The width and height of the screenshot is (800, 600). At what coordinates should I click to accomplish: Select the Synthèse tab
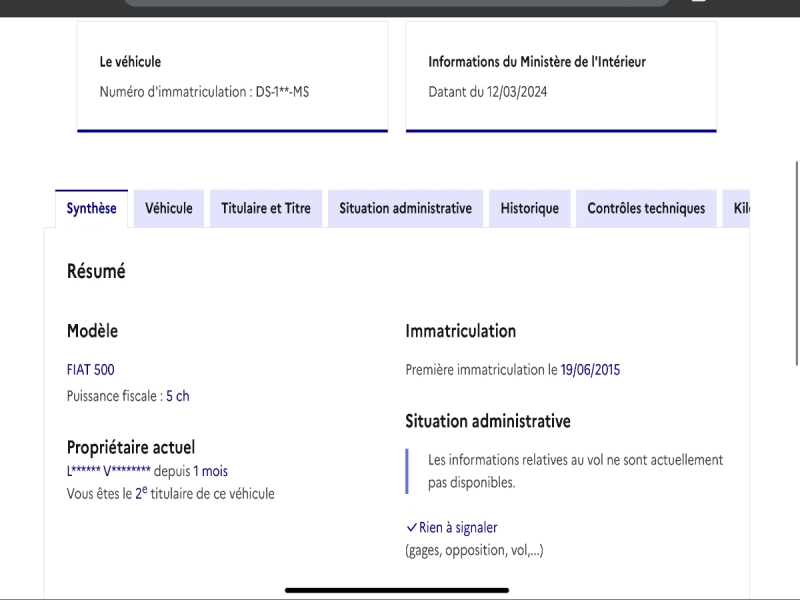91,209
